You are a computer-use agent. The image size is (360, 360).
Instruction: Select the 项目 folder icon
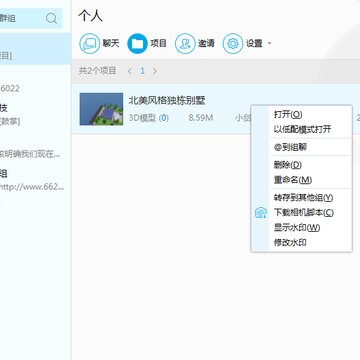coord(137,43)
